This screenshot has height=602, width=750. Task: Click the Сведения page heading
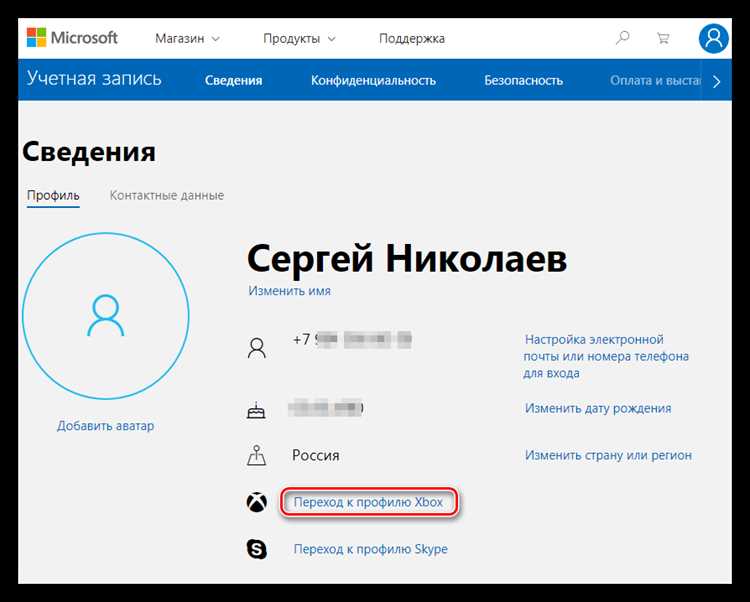[89, 152]
